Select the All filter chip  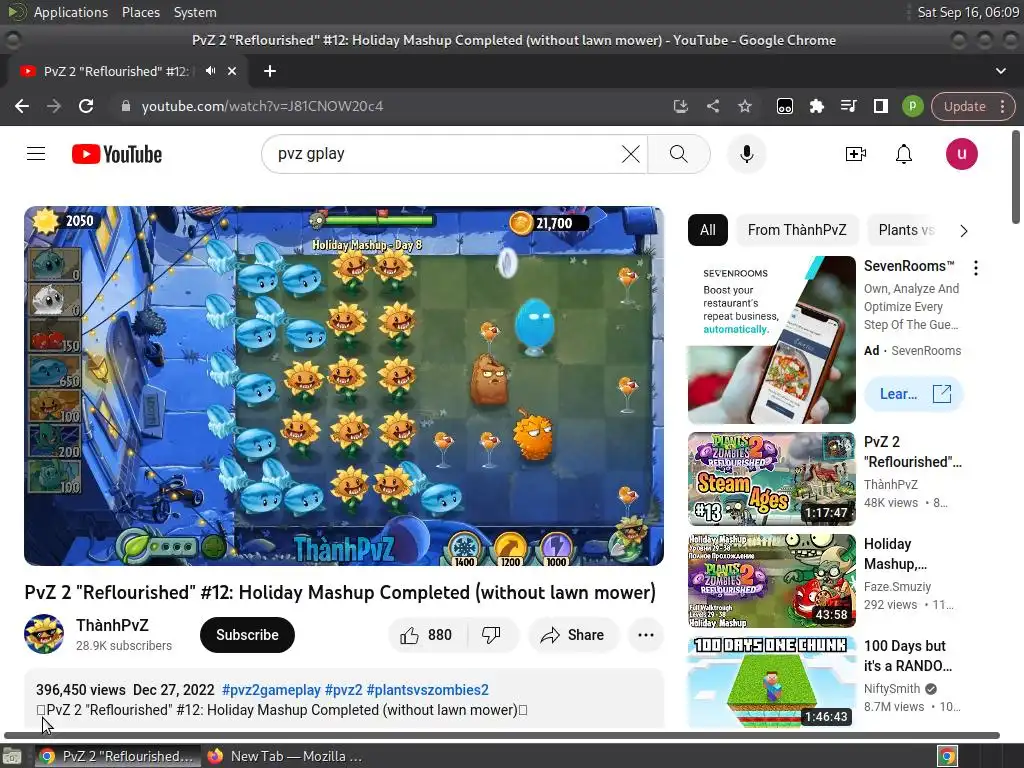(x=707, y=230)
